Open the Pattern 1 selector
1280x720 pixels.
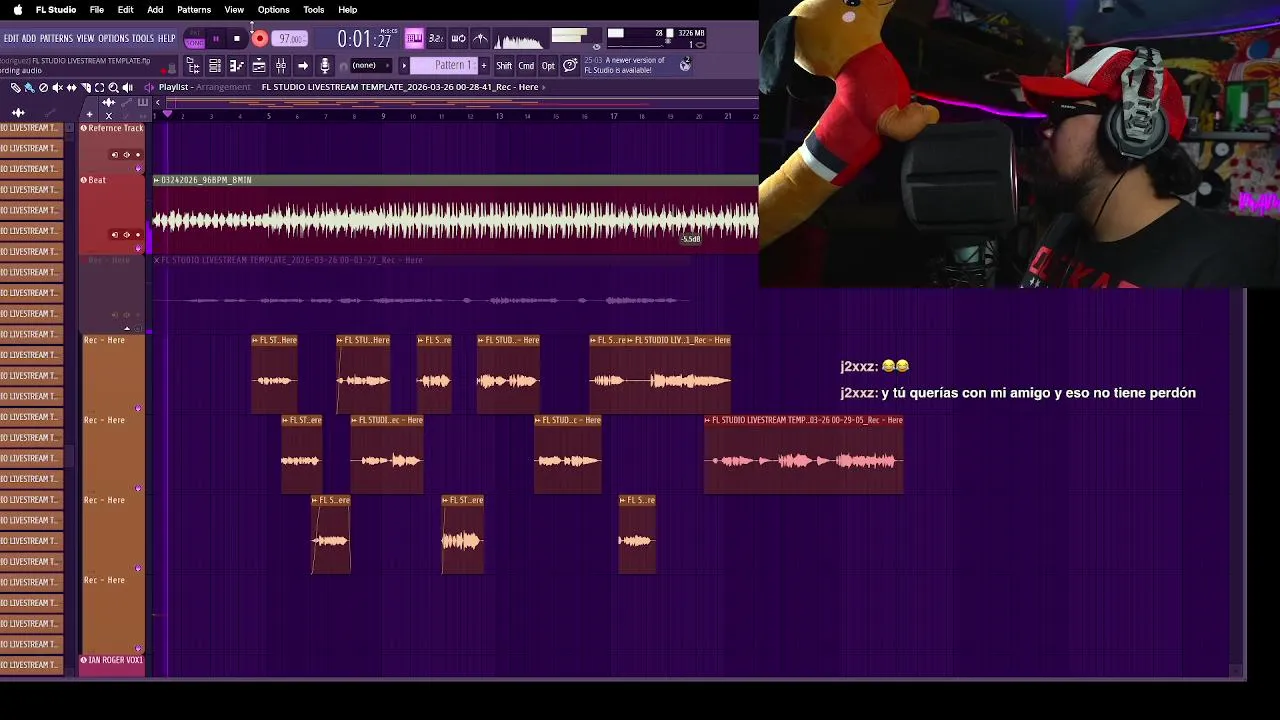pos(444,65)
